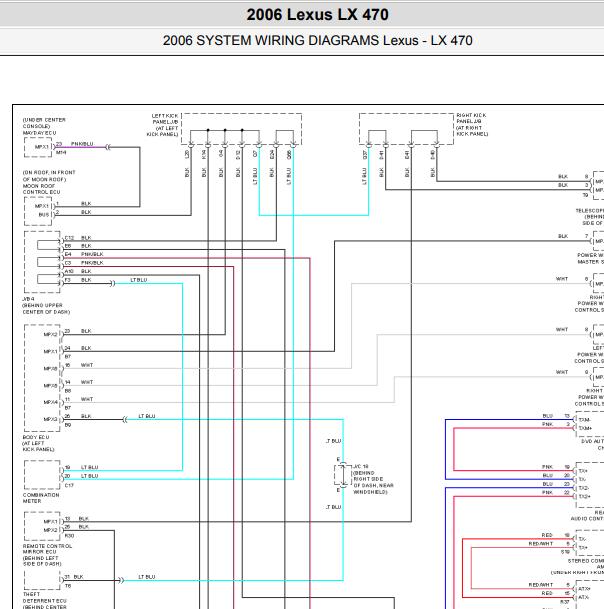Select the MPX4 pin of the Body ECU
The height and width of the screenshot is (609, 604).
click(50, 402)
